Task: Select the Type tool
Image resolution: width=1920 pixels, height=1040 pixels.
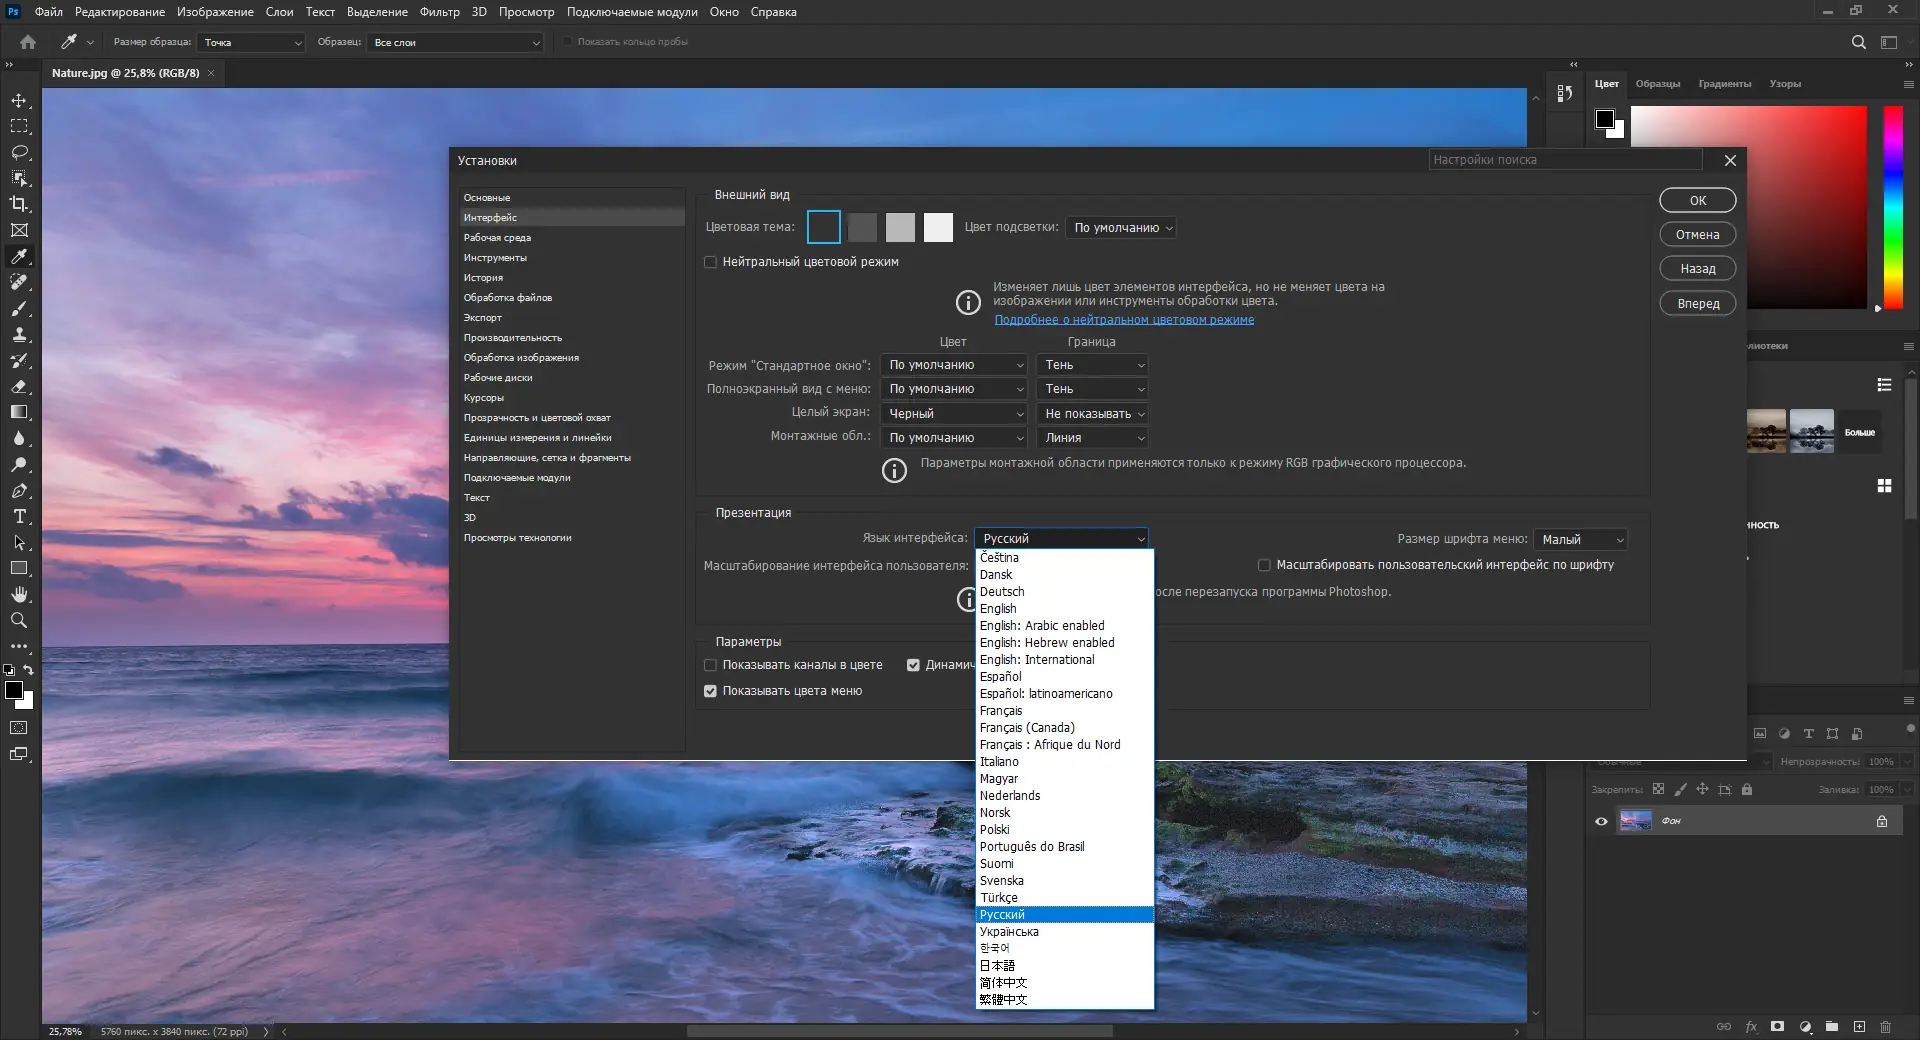Action: pyautogui.click(x=19, y=517)
